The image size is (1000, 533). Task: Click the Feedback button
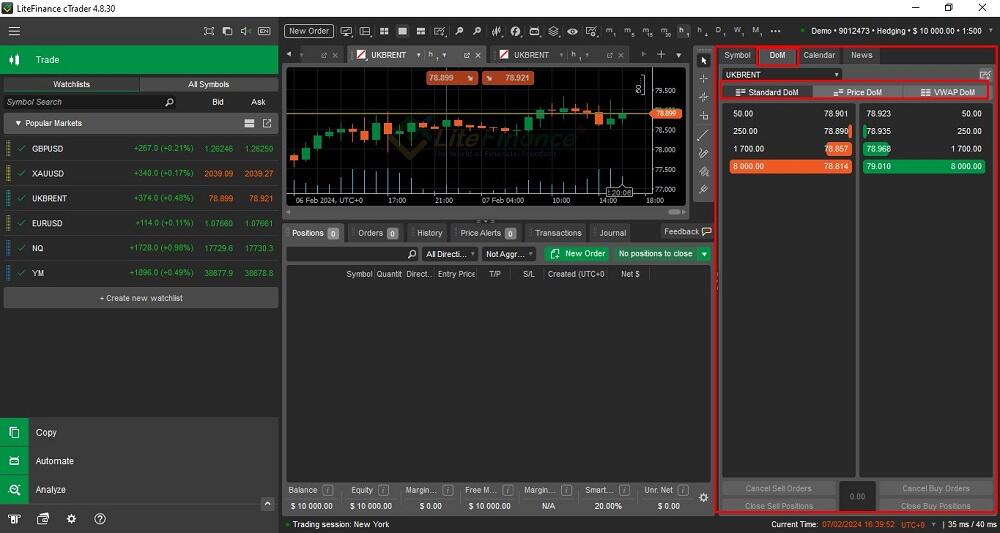[x=688, y=232]
